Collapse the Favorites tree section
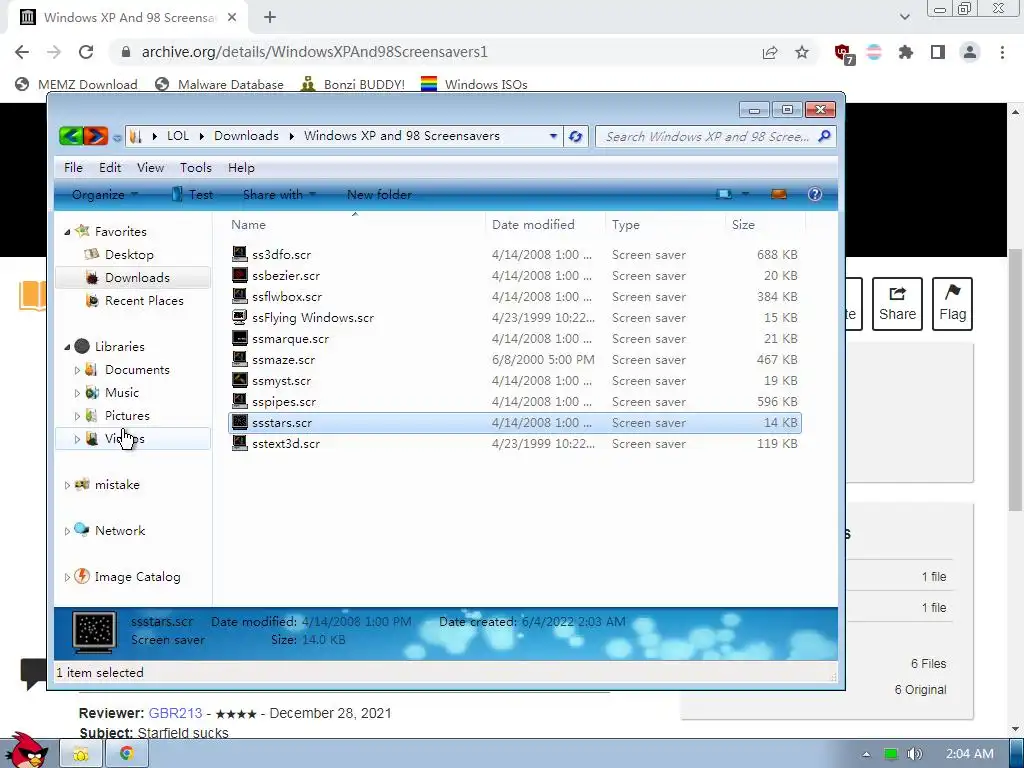Image resolution: width=1024 pixels, height=768 pixels. [67, 232]
